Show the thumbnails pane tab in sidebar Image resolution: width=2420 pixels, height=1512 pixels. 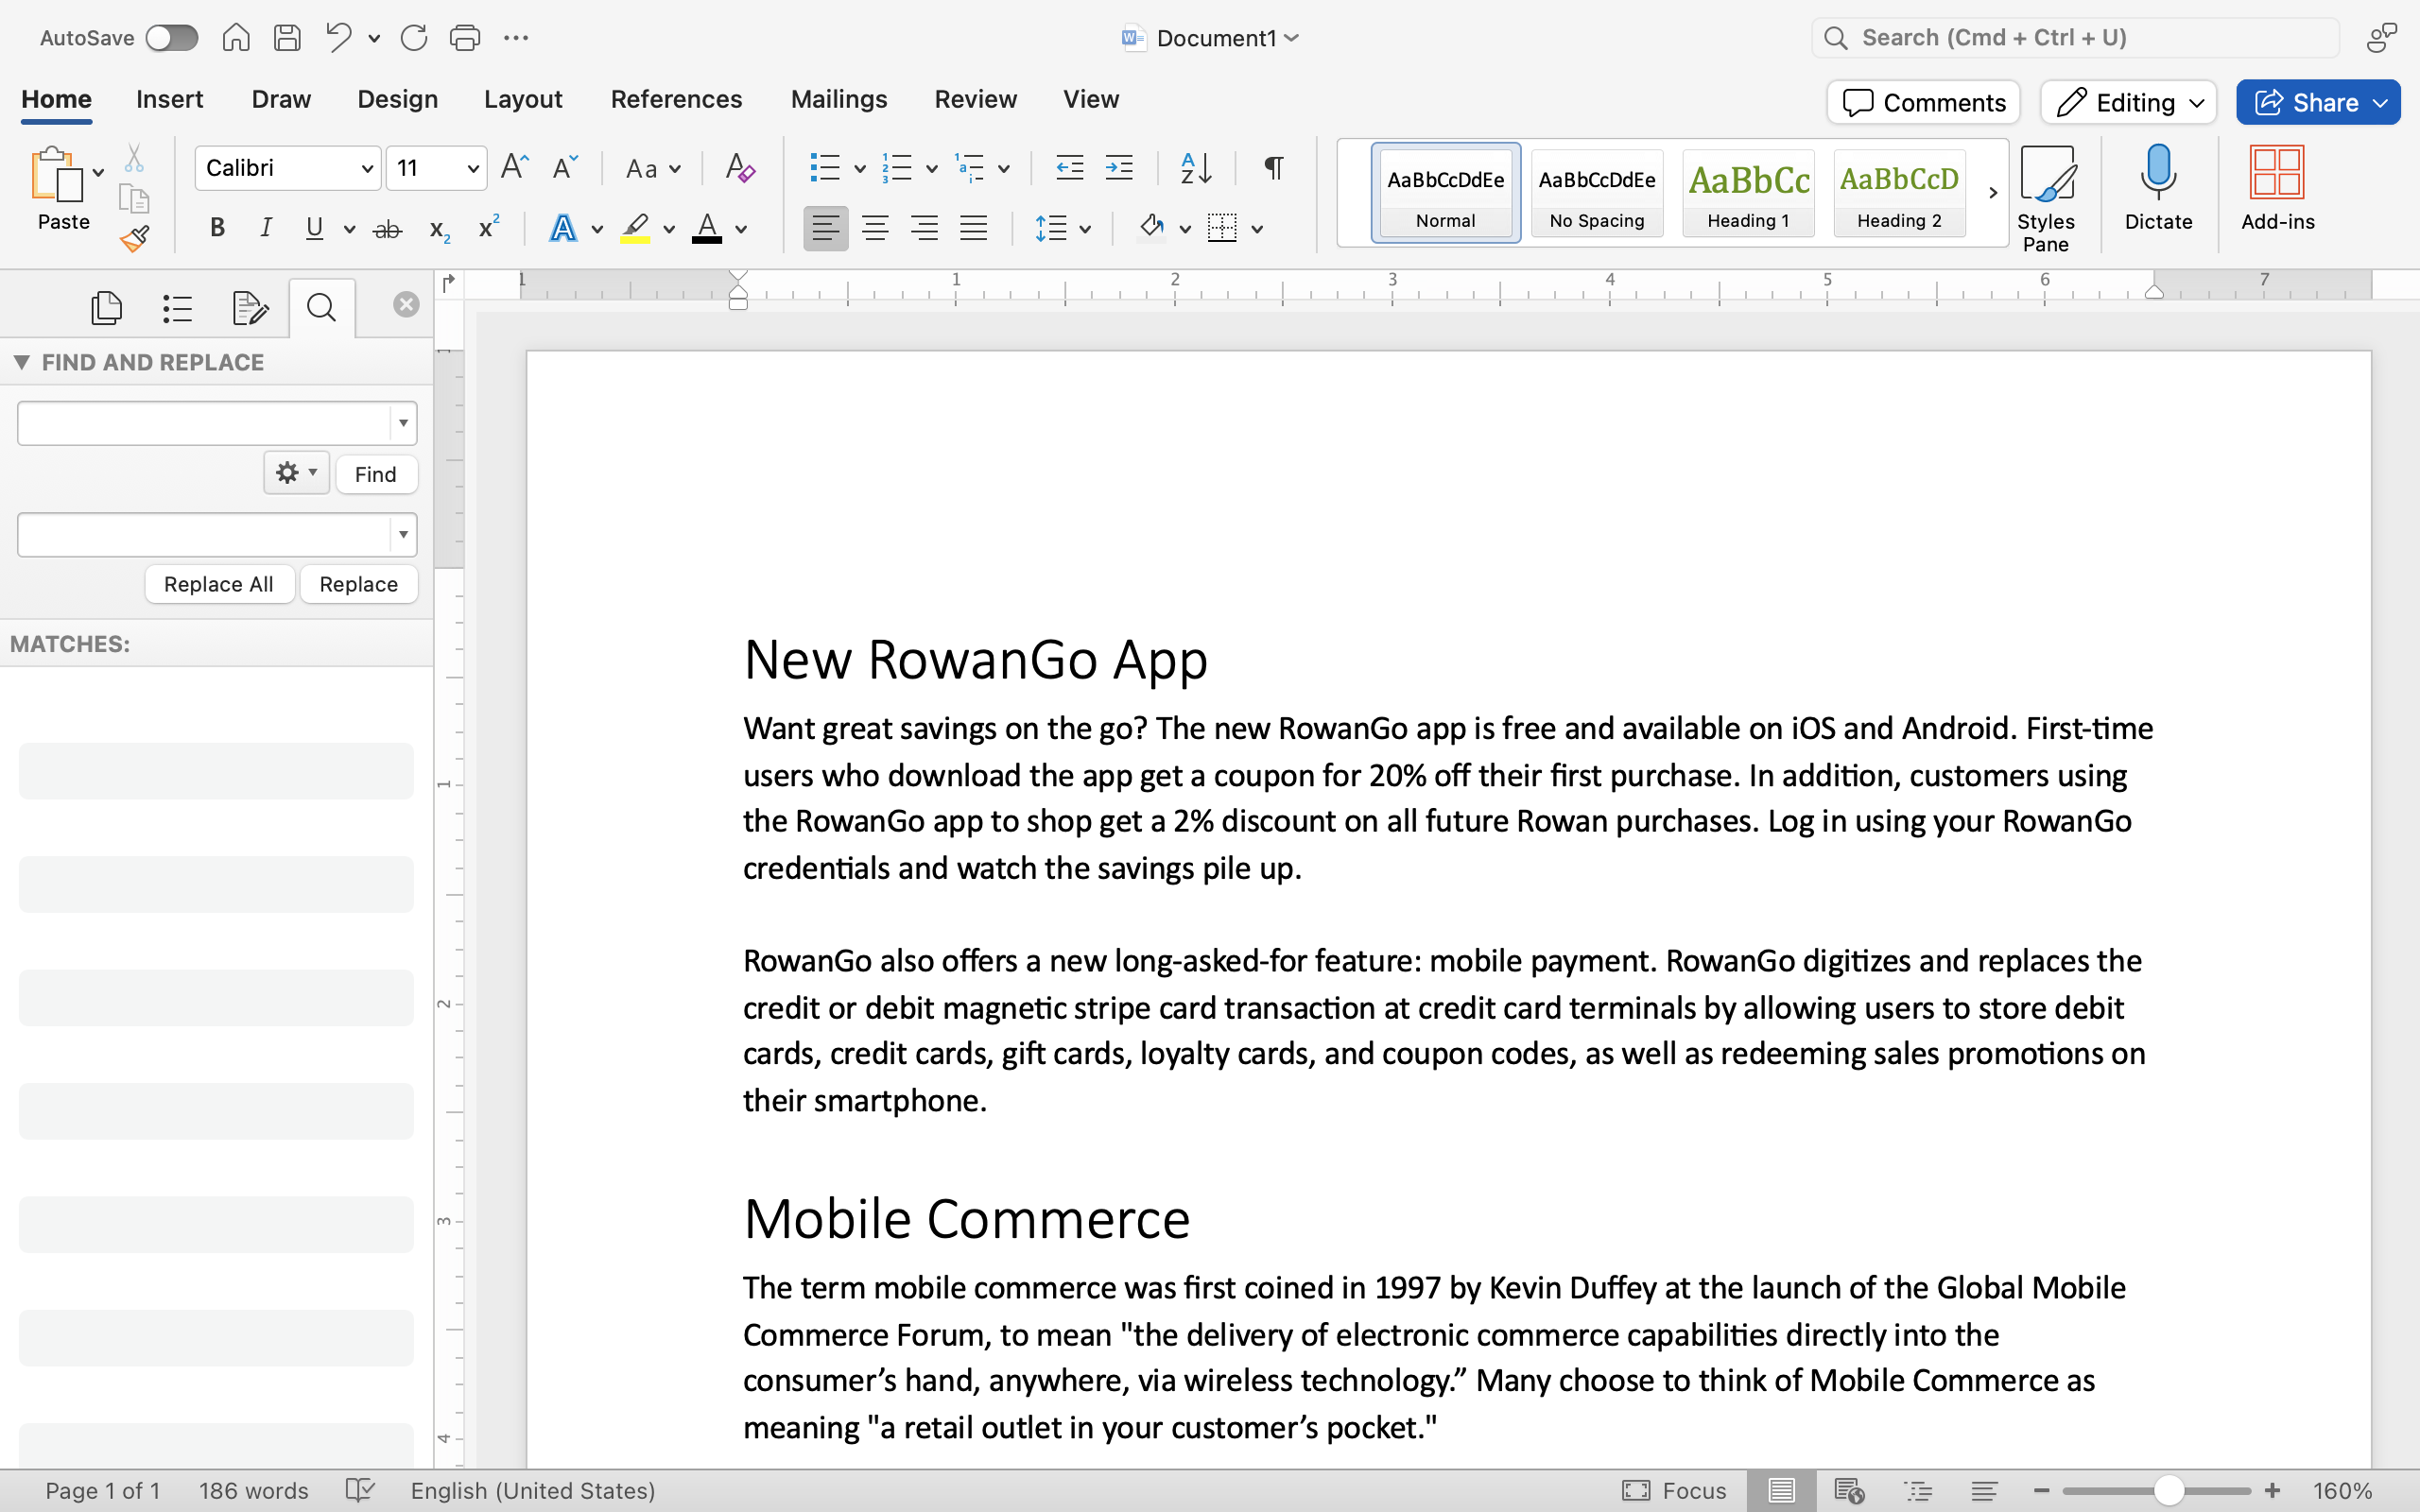click(106, 308)
